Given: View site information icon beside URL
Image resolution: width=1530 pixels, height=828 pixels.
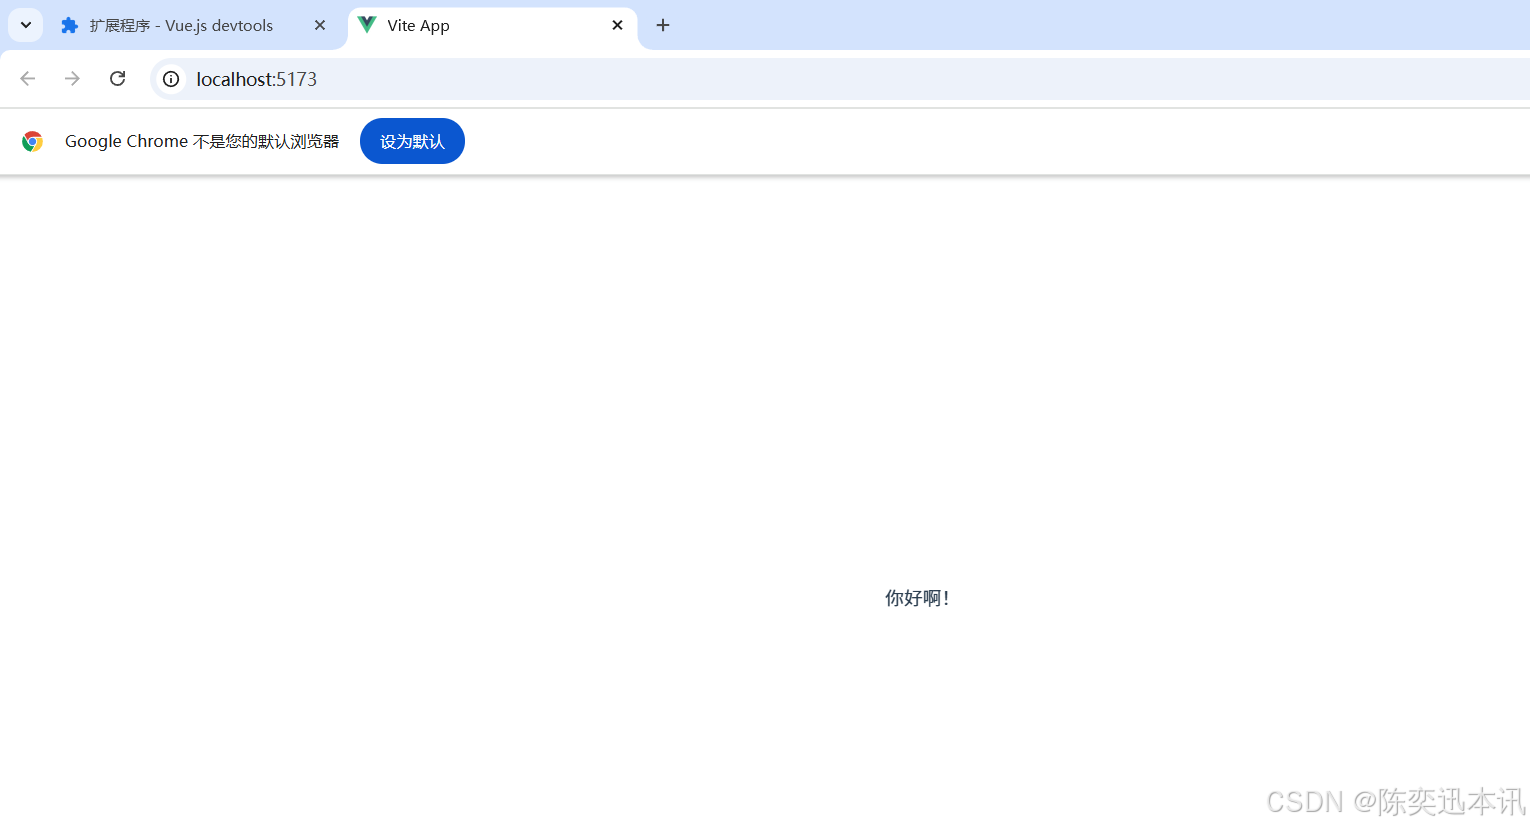Looking at the screenshot, I should [x=171, y=79].
